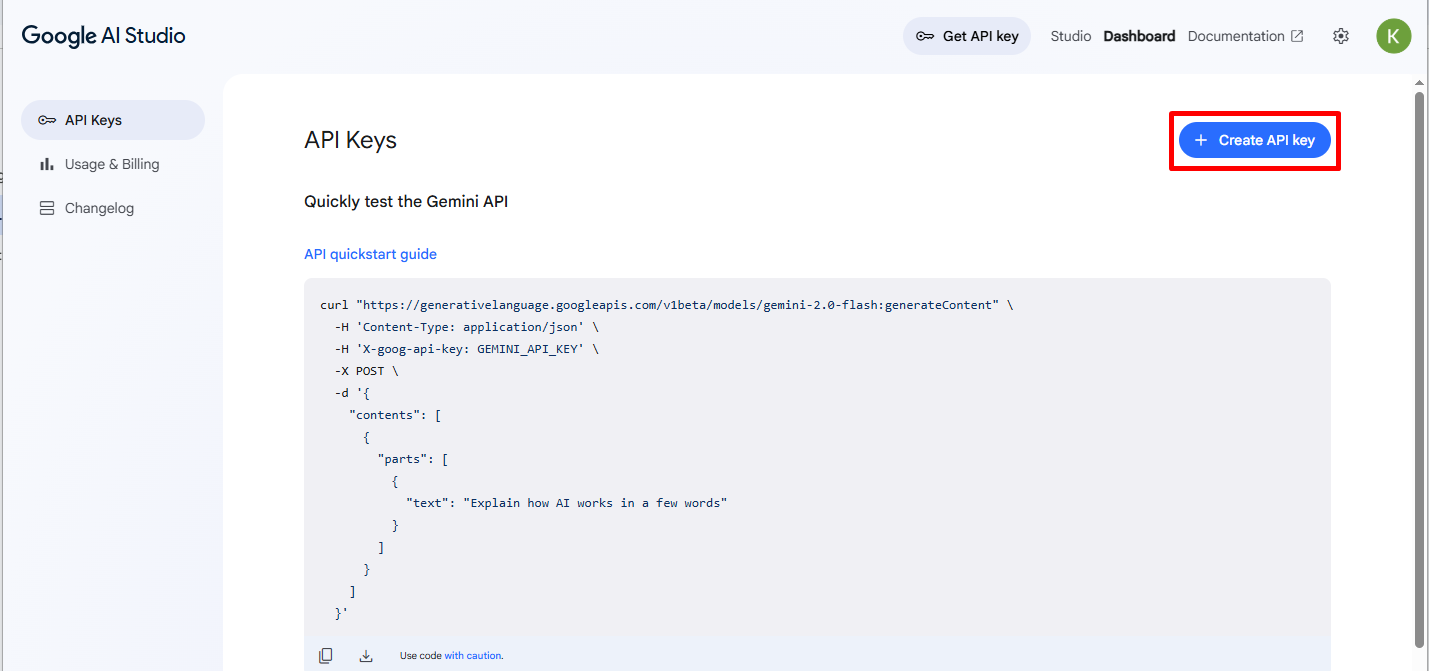Click the "Content-Type: application/json" code line

467,327
